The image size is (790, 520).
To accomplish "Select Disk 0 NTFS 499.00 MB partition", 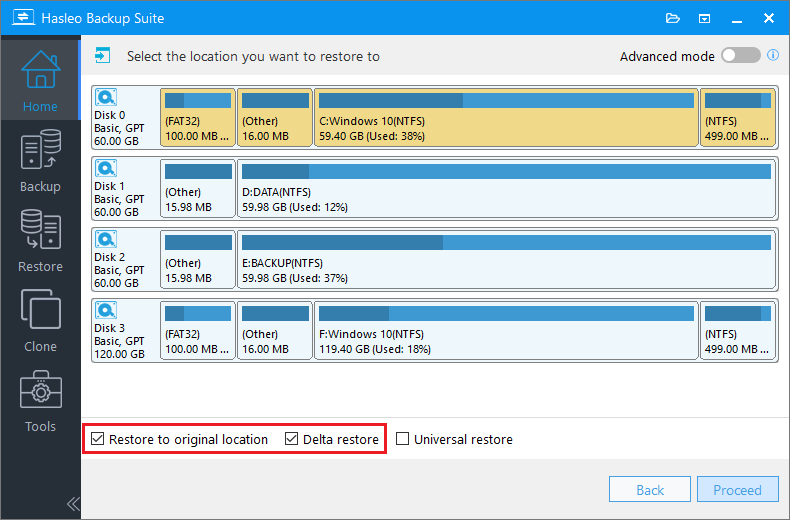I will pos(738,117).
